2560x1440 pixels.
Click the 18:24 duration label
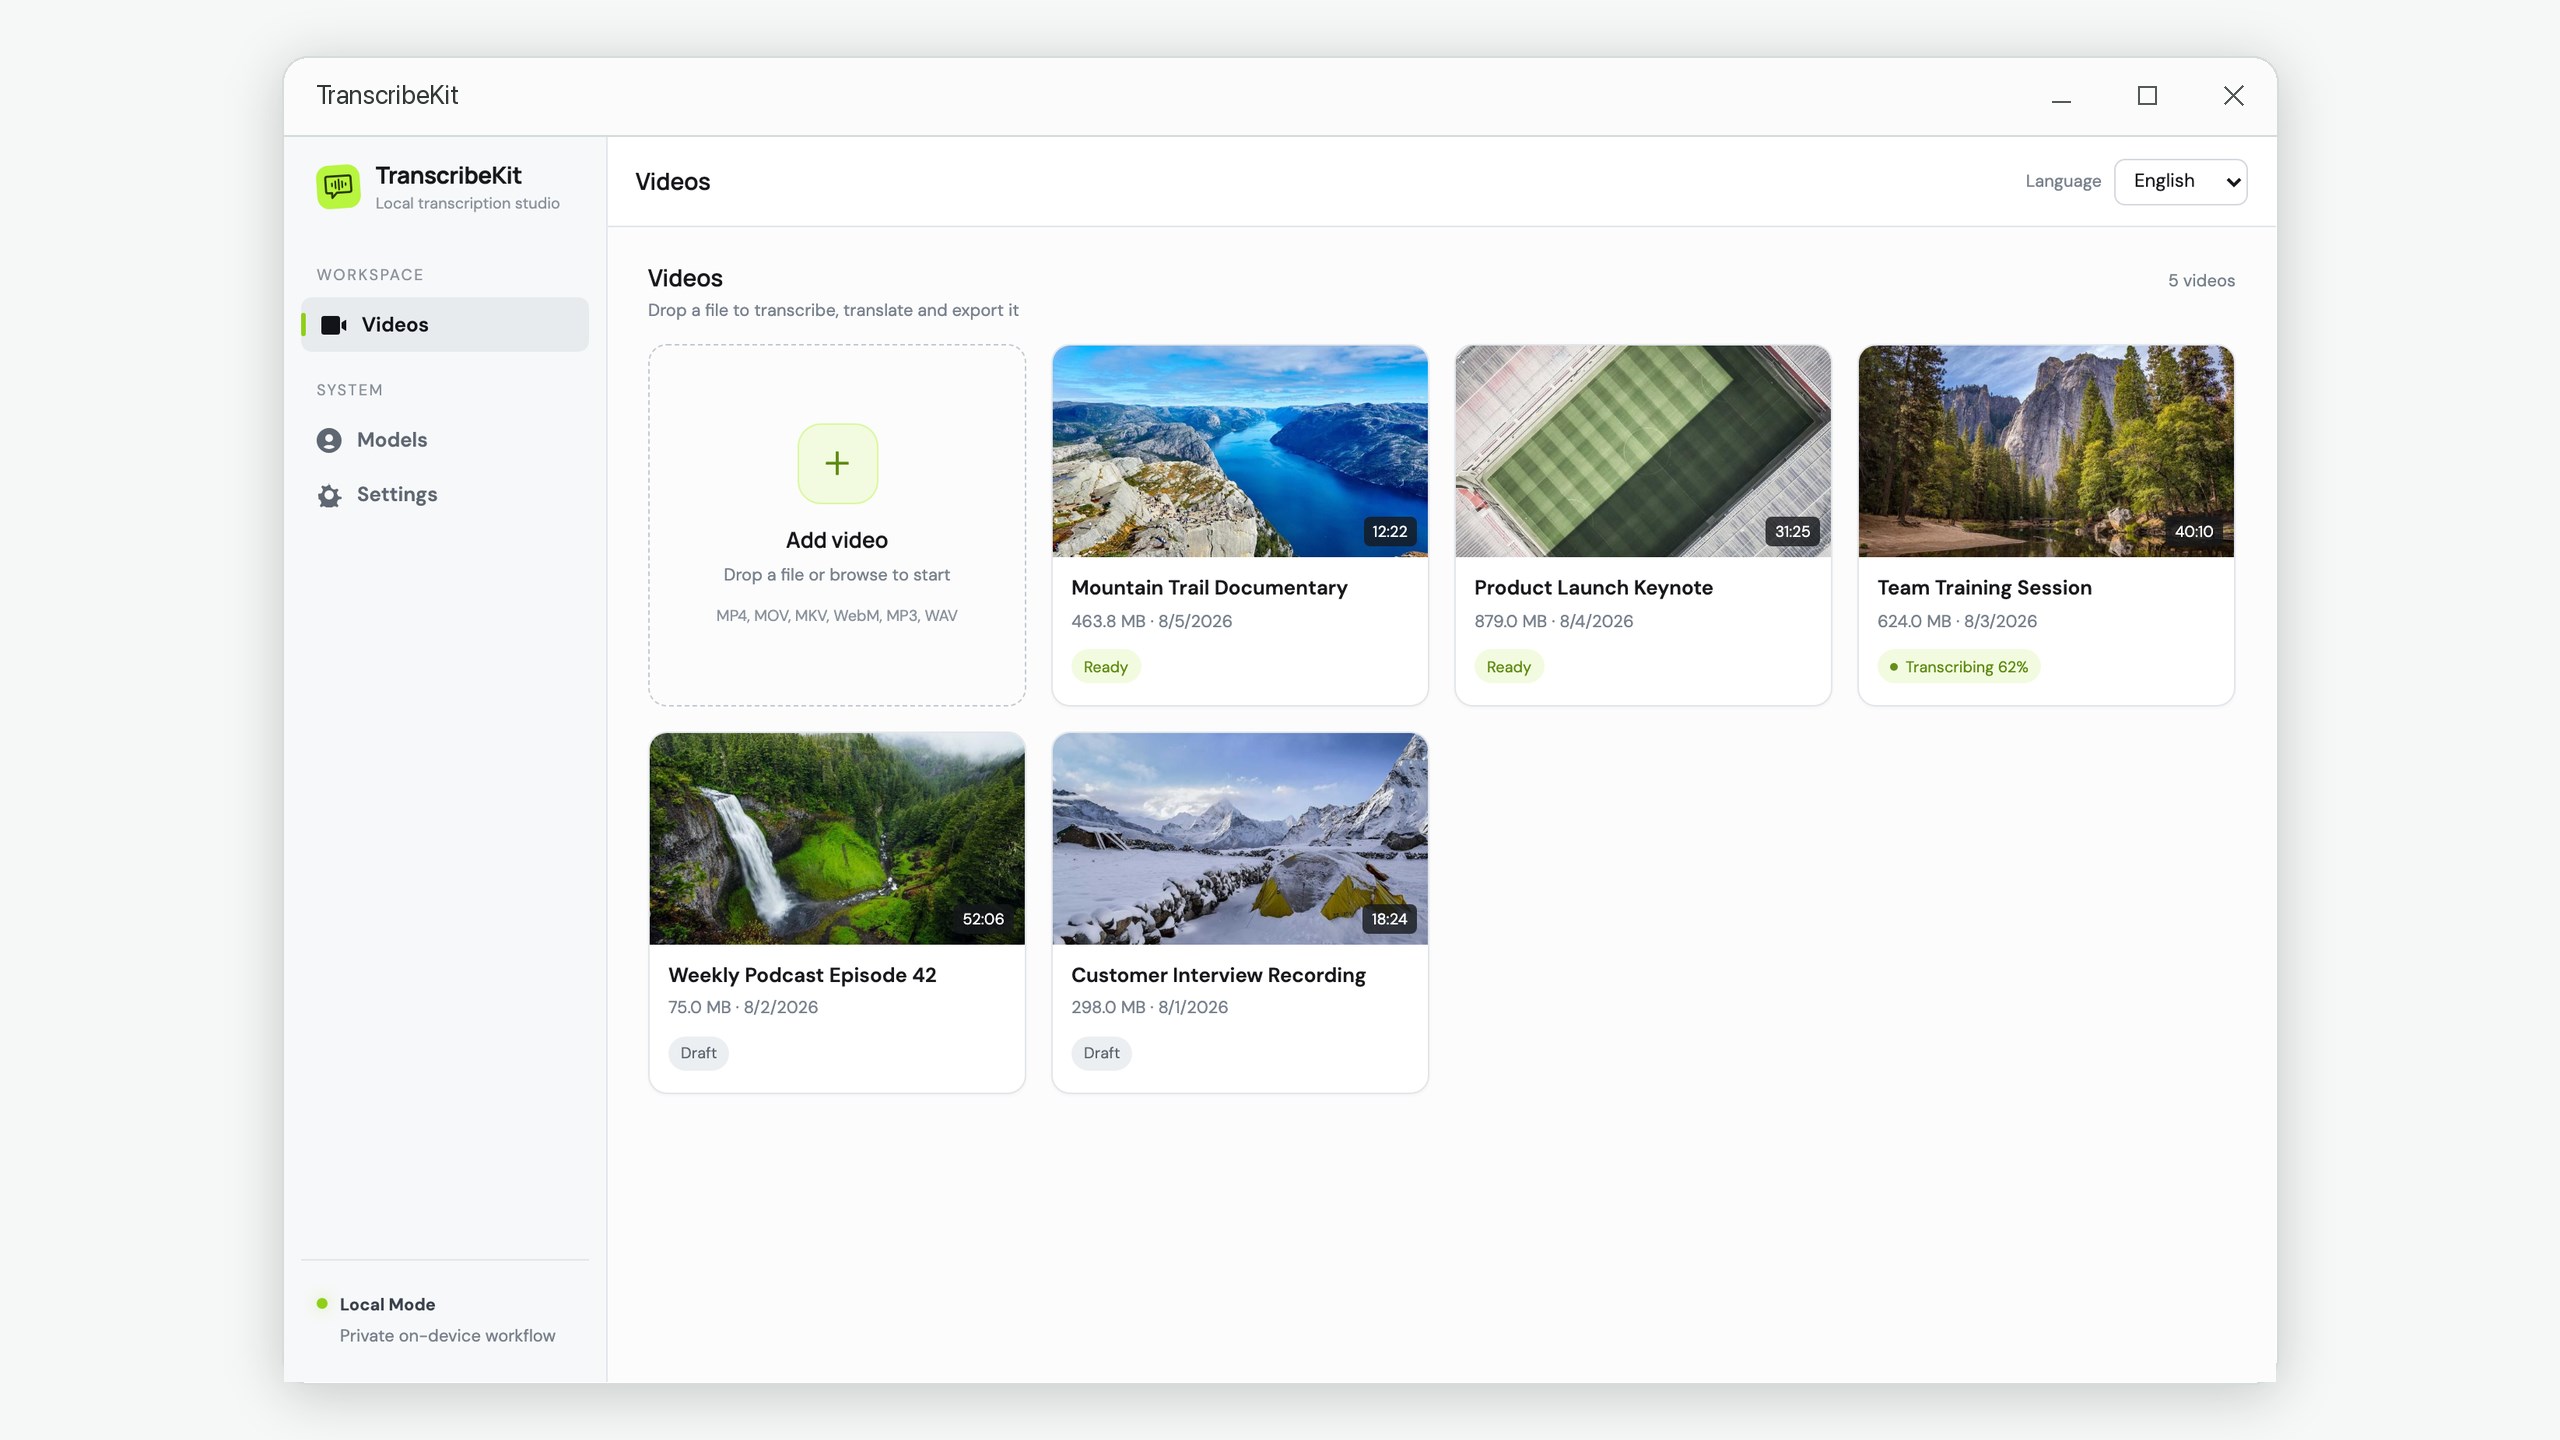(x=1389, y=918)
